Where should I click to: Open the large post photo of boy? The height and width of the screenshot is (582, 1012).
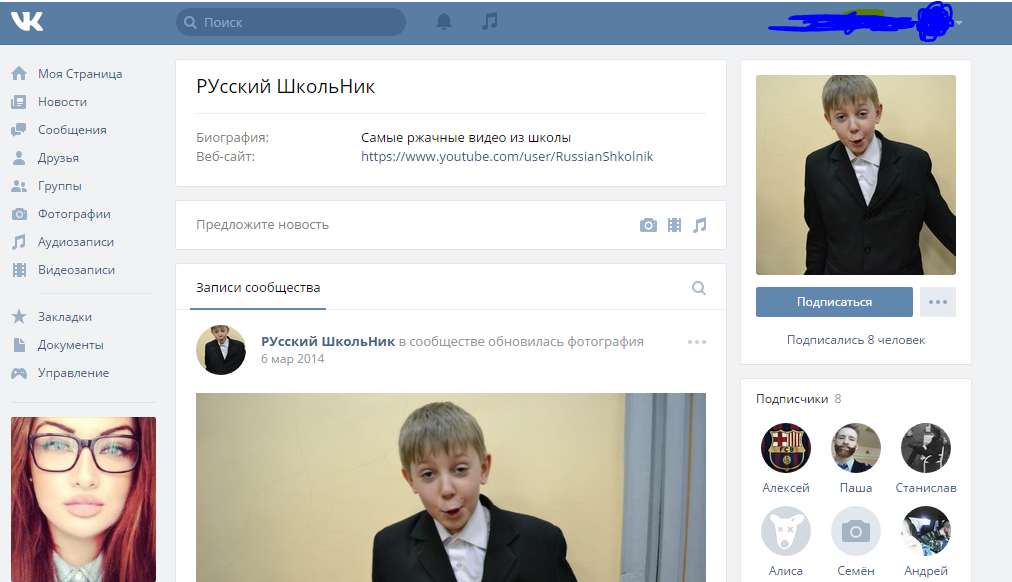pos(450,487)
